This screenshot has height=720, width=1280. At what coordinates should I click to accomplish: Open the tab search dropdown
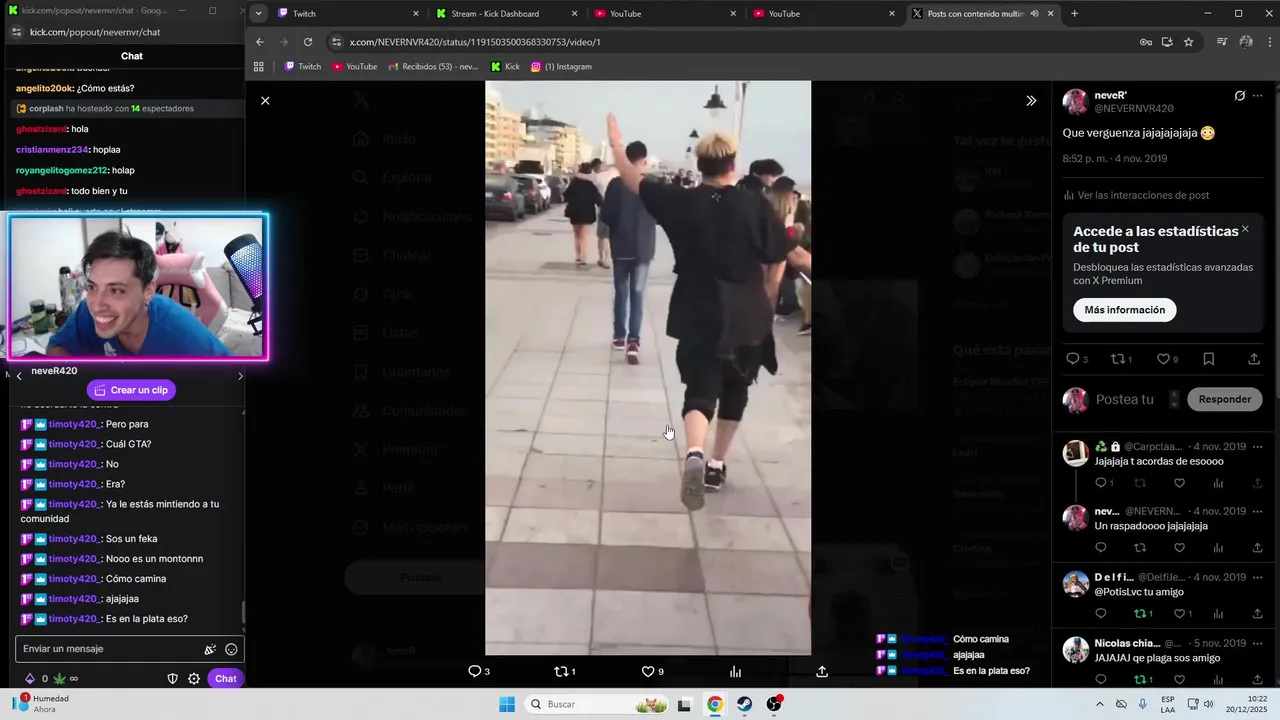[x=259, y=14]
